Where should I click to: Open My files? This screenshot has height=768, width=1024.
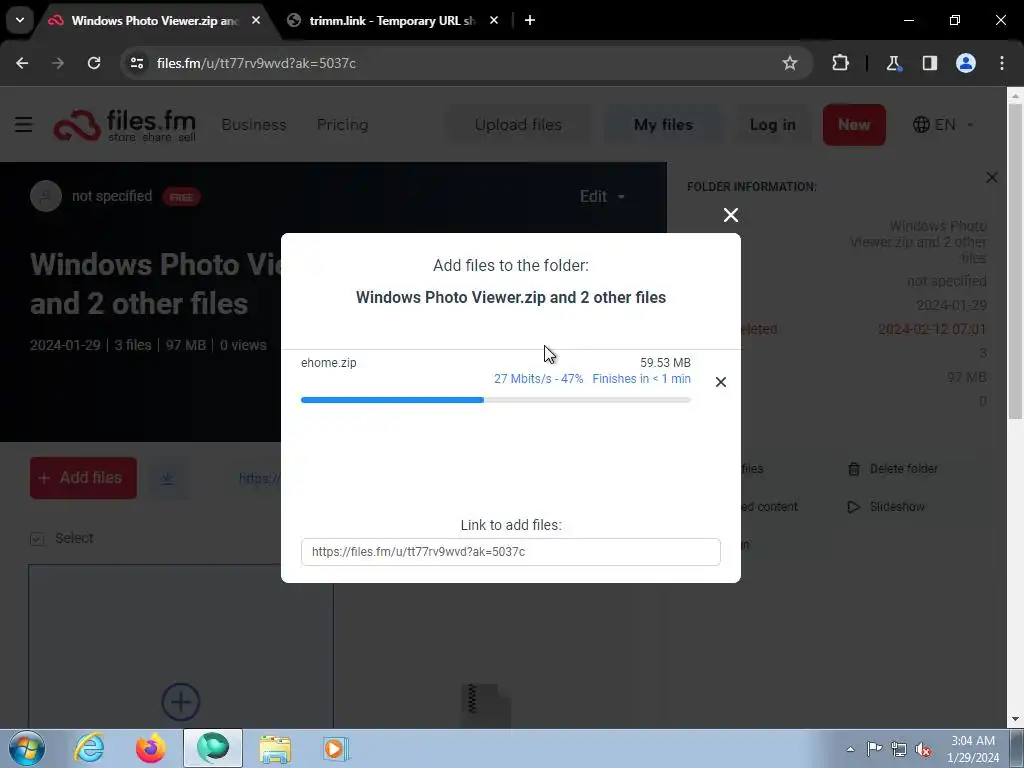[663, 125]
